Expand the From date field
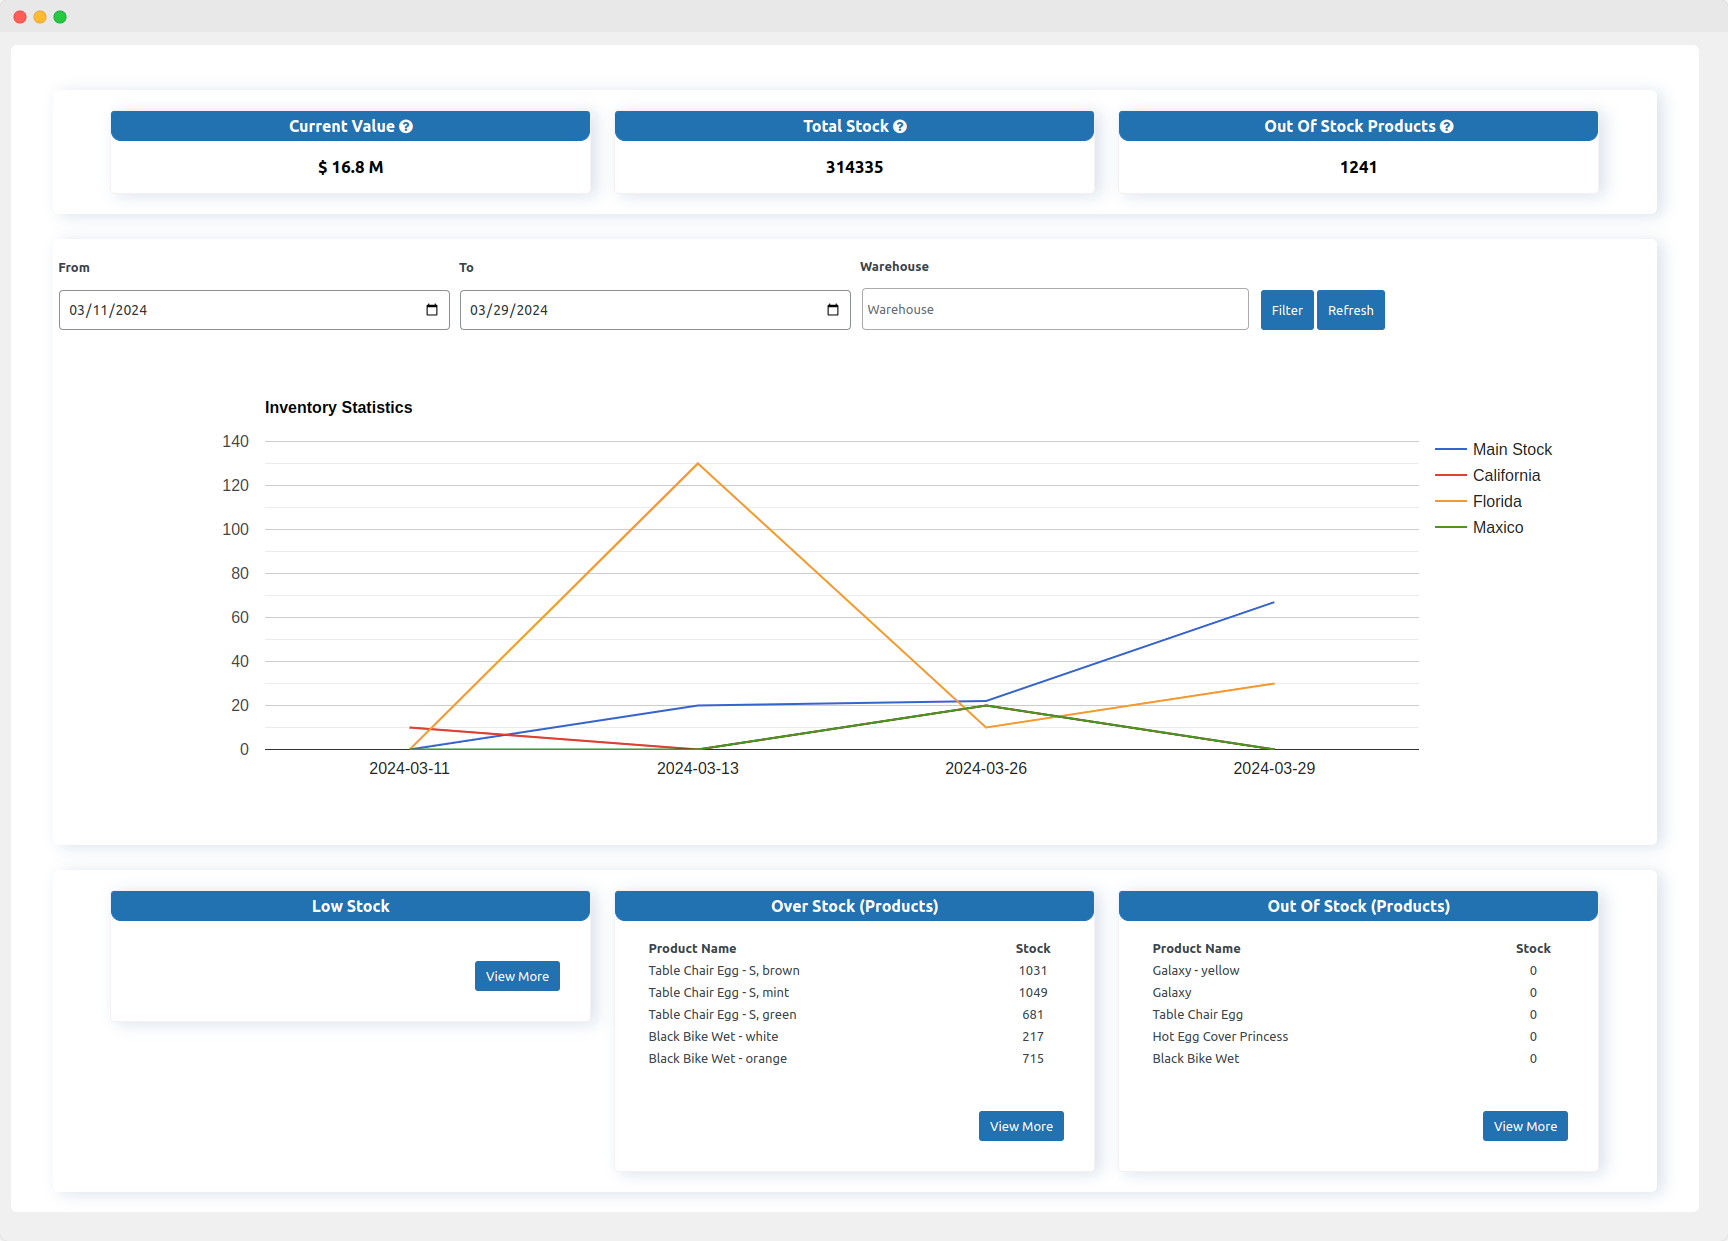The width and height of the screenshot is (1728, 1241). pos(240,310)
